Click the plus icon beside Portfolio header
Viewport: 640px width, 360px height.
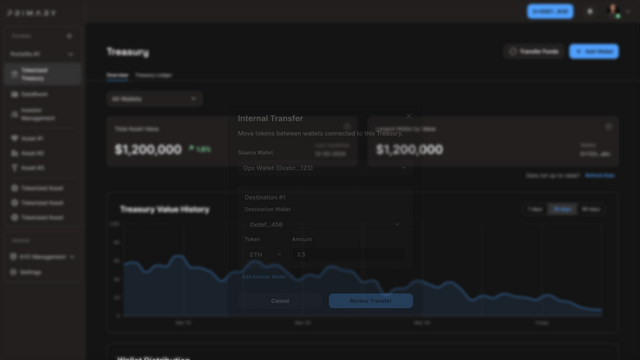pyautogui.click(x=69, y=36)
